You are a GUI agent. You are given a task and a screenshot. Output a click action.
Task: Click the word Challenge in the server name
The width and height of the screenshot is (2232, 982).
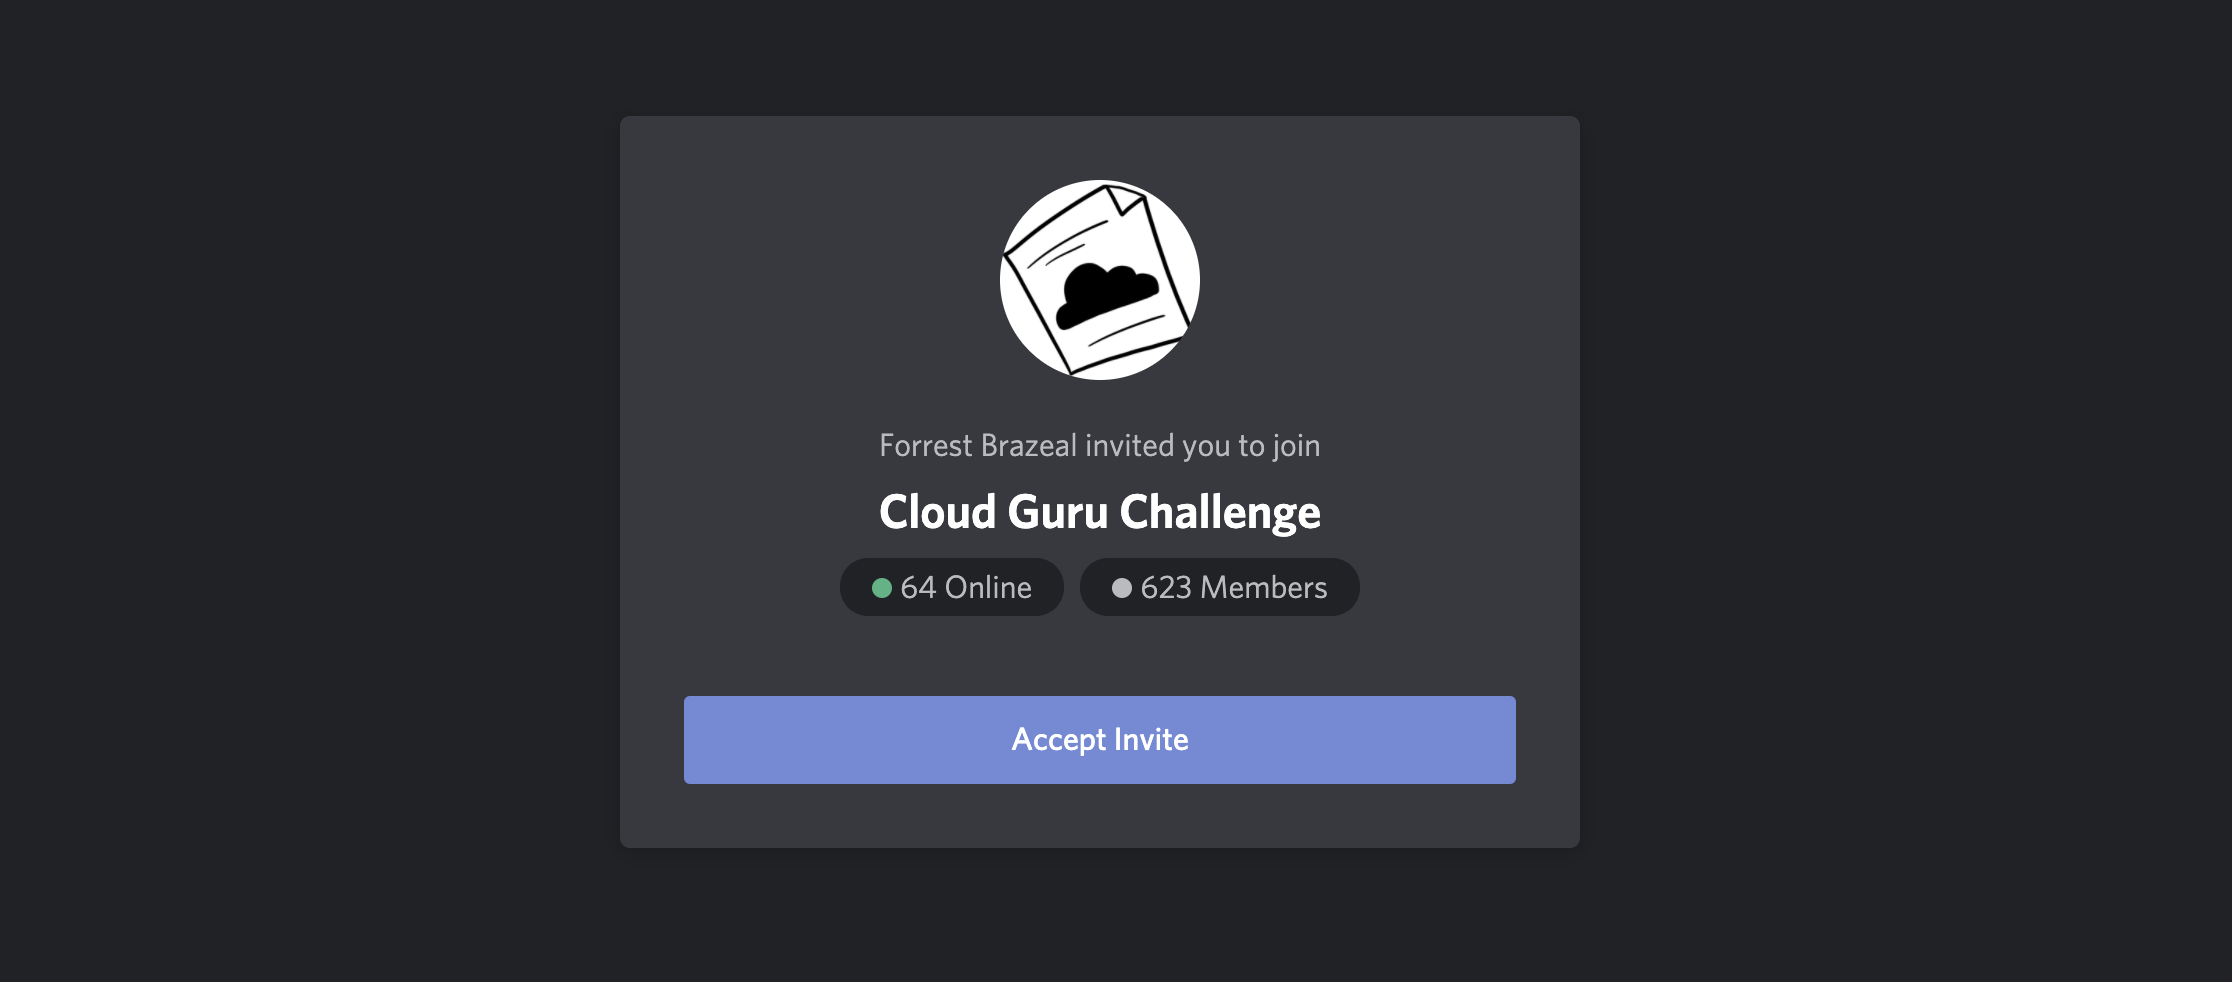tap(1220, 512)
